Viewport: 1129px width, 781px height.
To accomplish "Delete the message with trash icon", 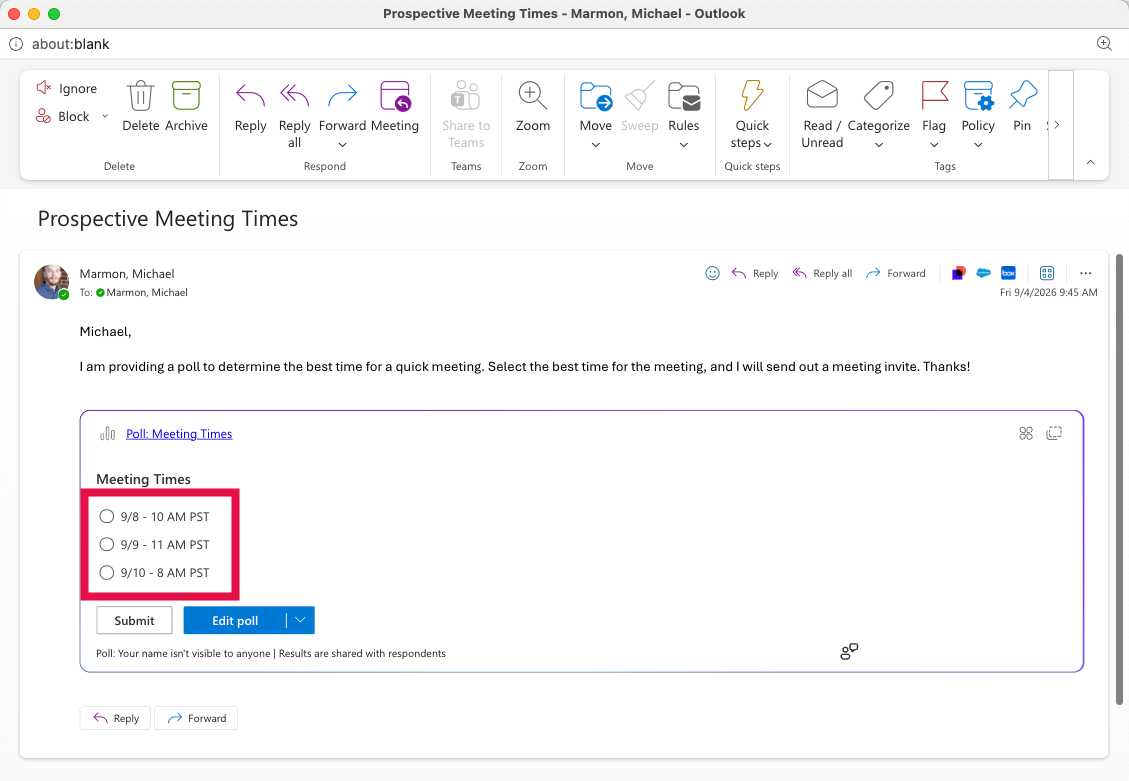I will pyautogui.click(x=140, y=96).
